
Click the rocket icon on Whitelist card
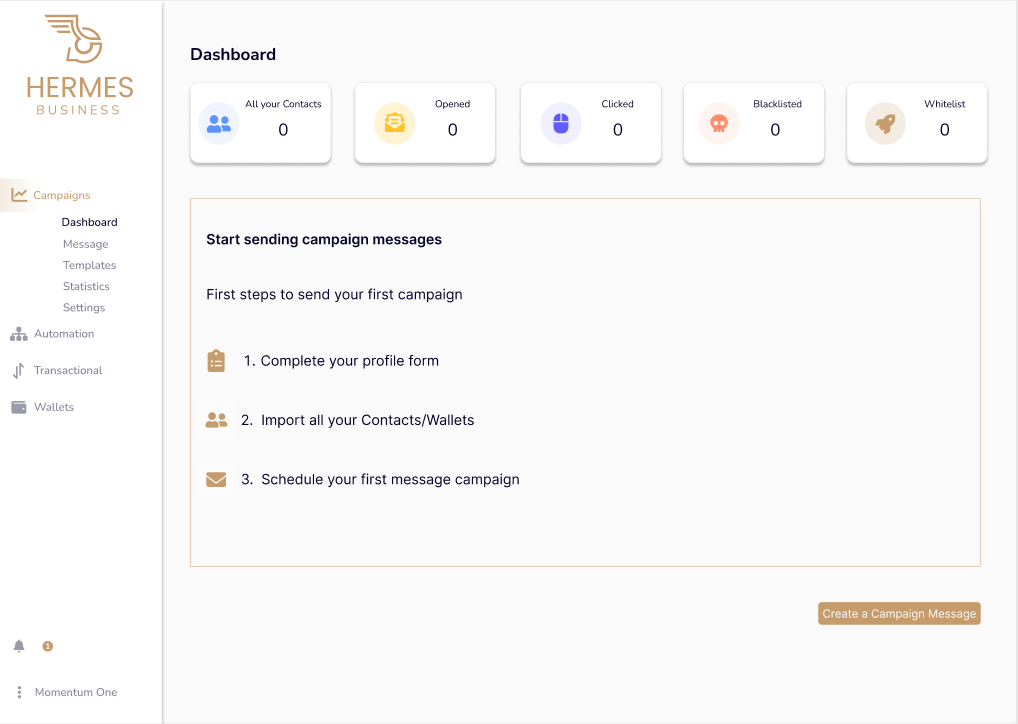(x=884, y=122)
